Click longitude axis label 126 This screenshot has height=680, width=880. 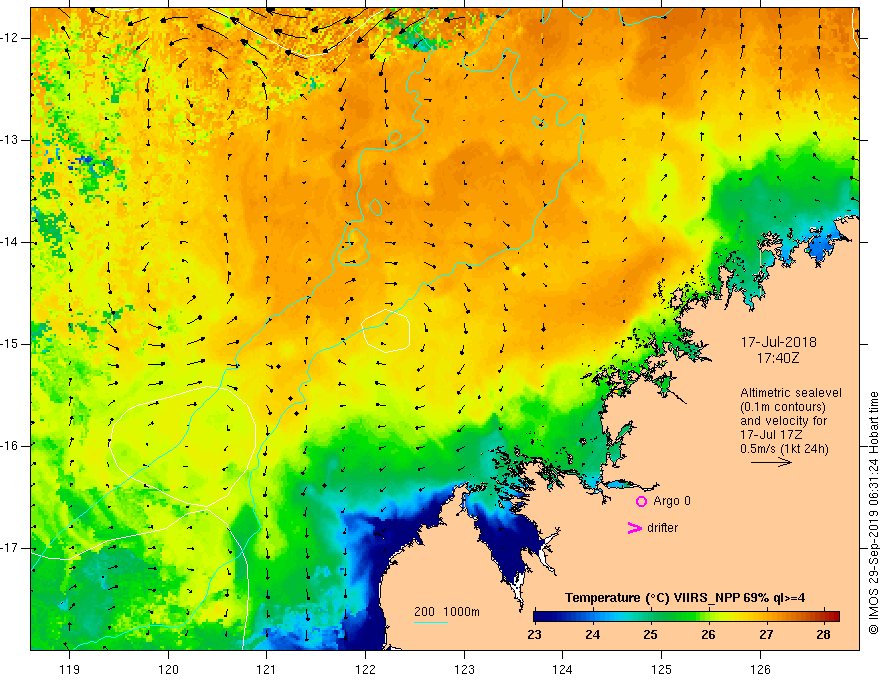coord(760,669)
